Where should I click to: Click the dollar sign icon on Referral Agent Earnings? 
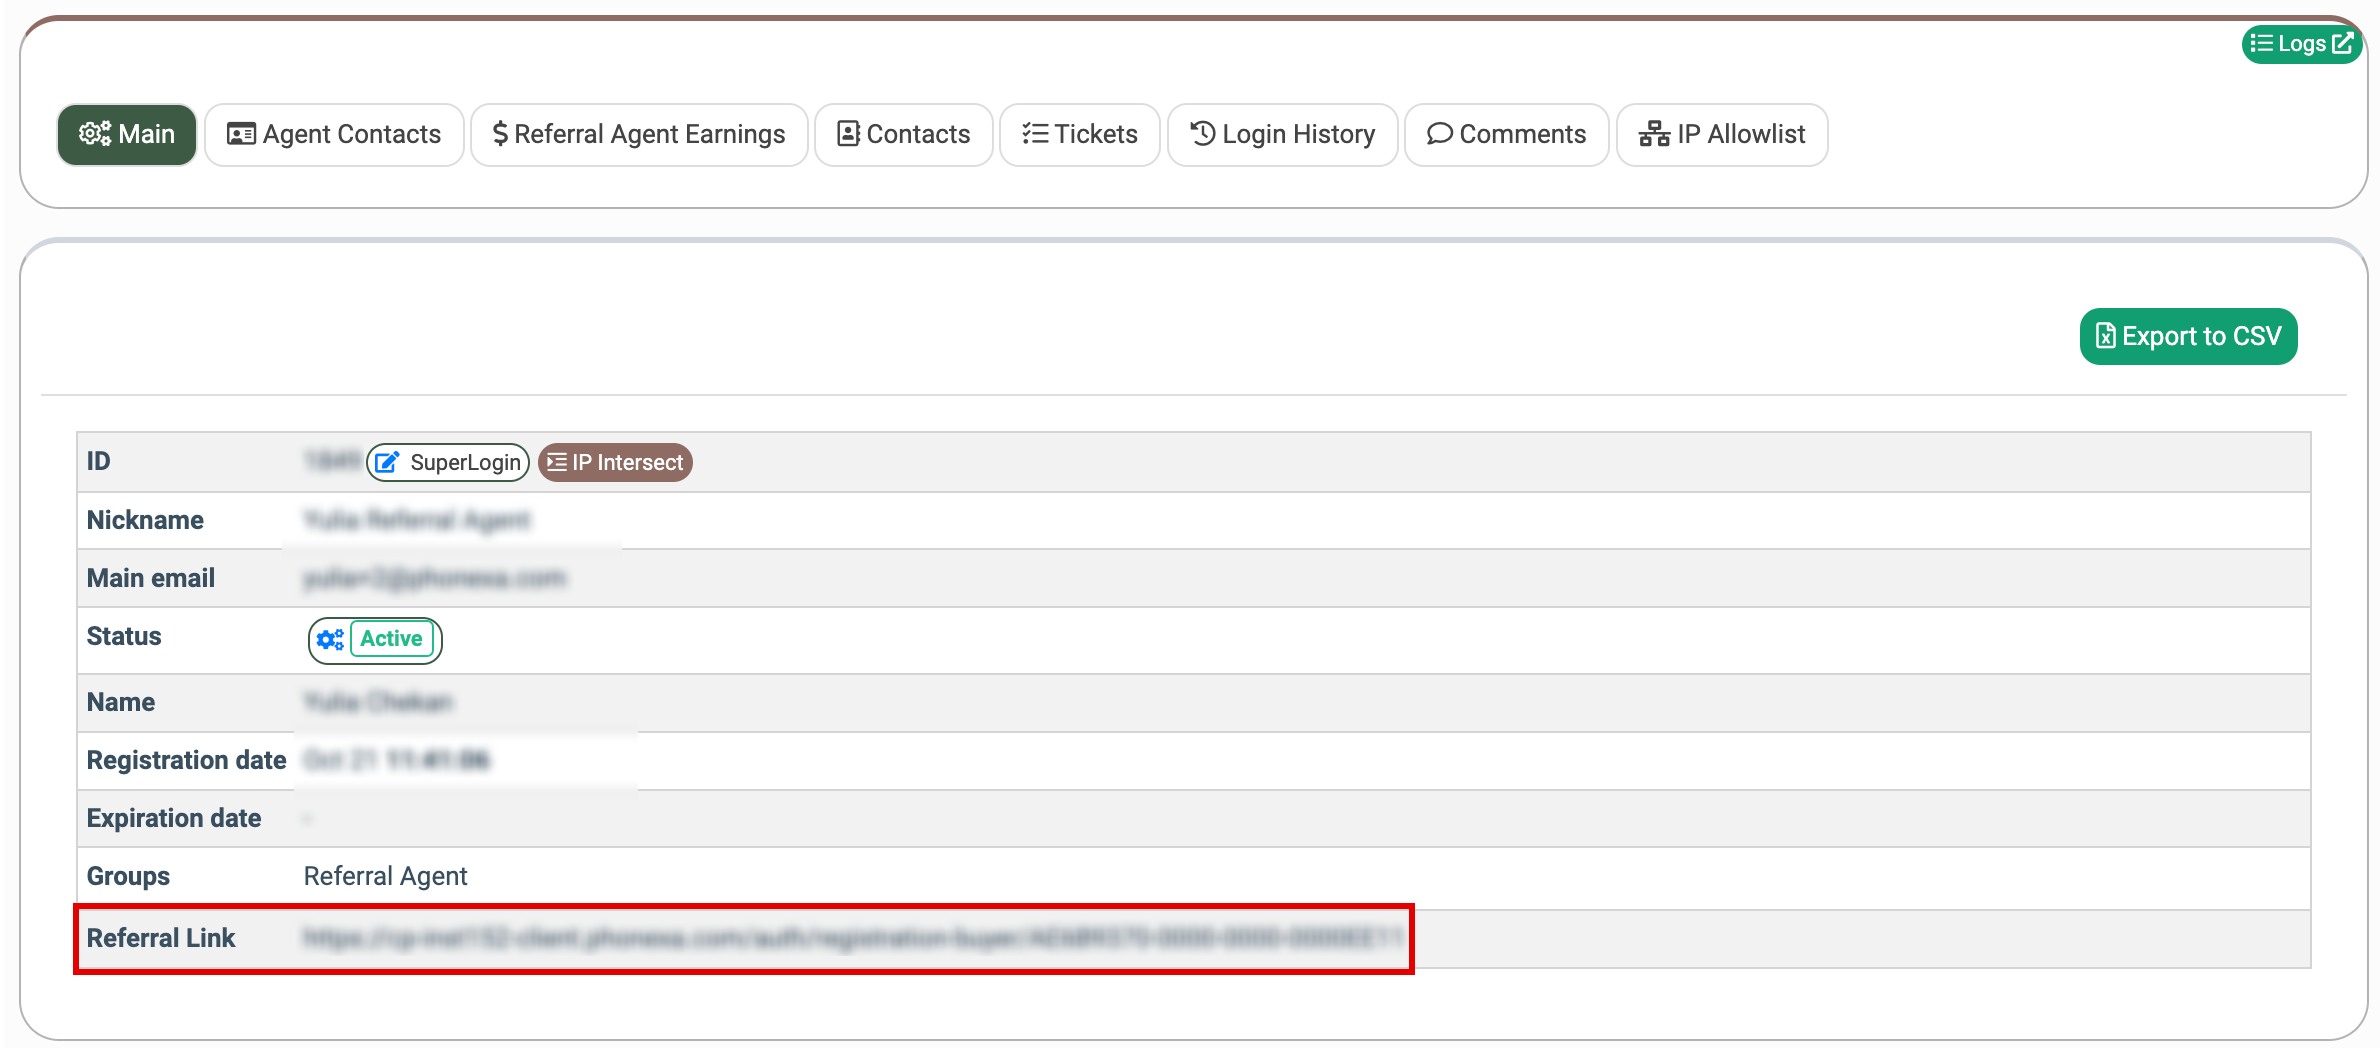click(500, 134)
